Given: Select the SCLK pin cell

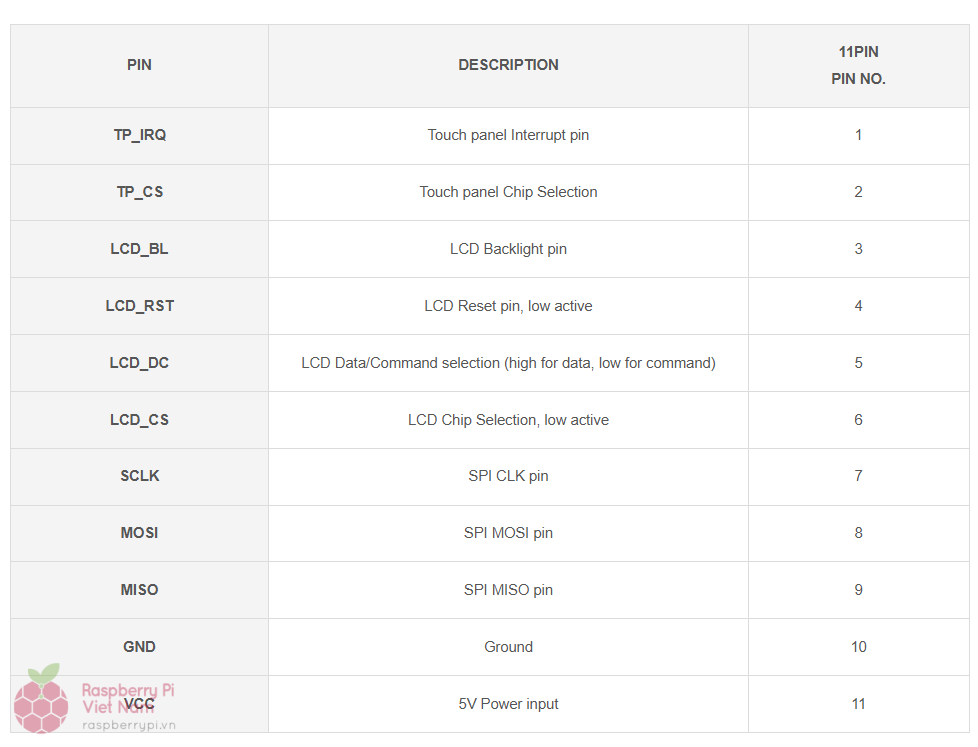Looking at the screenshot, I should click(140, 476).
